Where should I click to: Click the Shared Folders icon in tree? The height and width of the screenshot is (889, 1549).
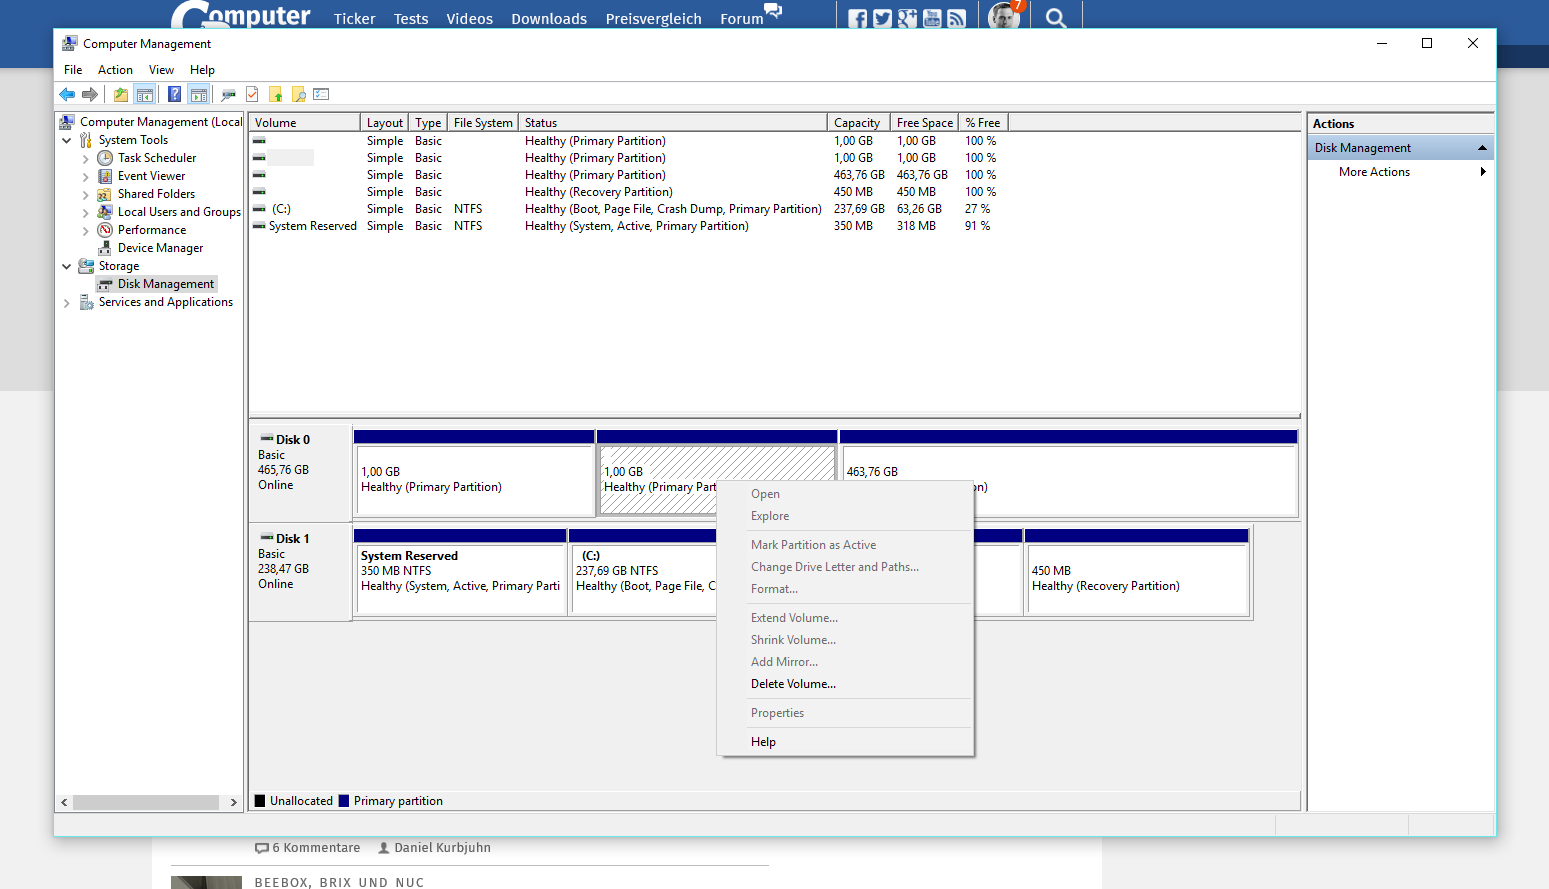(105, 194)
